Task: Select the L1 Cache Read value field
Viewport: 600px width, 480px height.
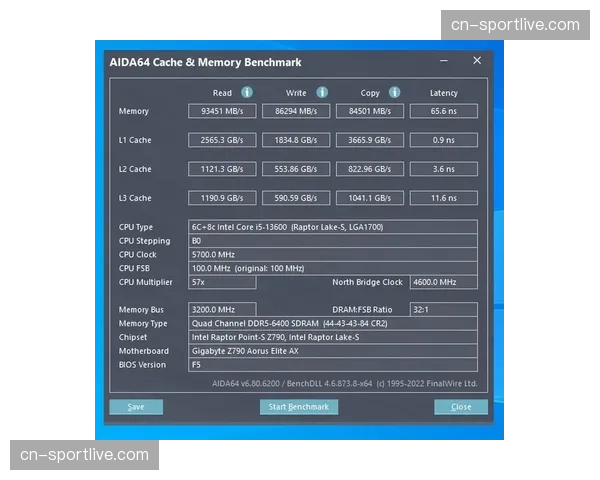Action: (222, 140)
